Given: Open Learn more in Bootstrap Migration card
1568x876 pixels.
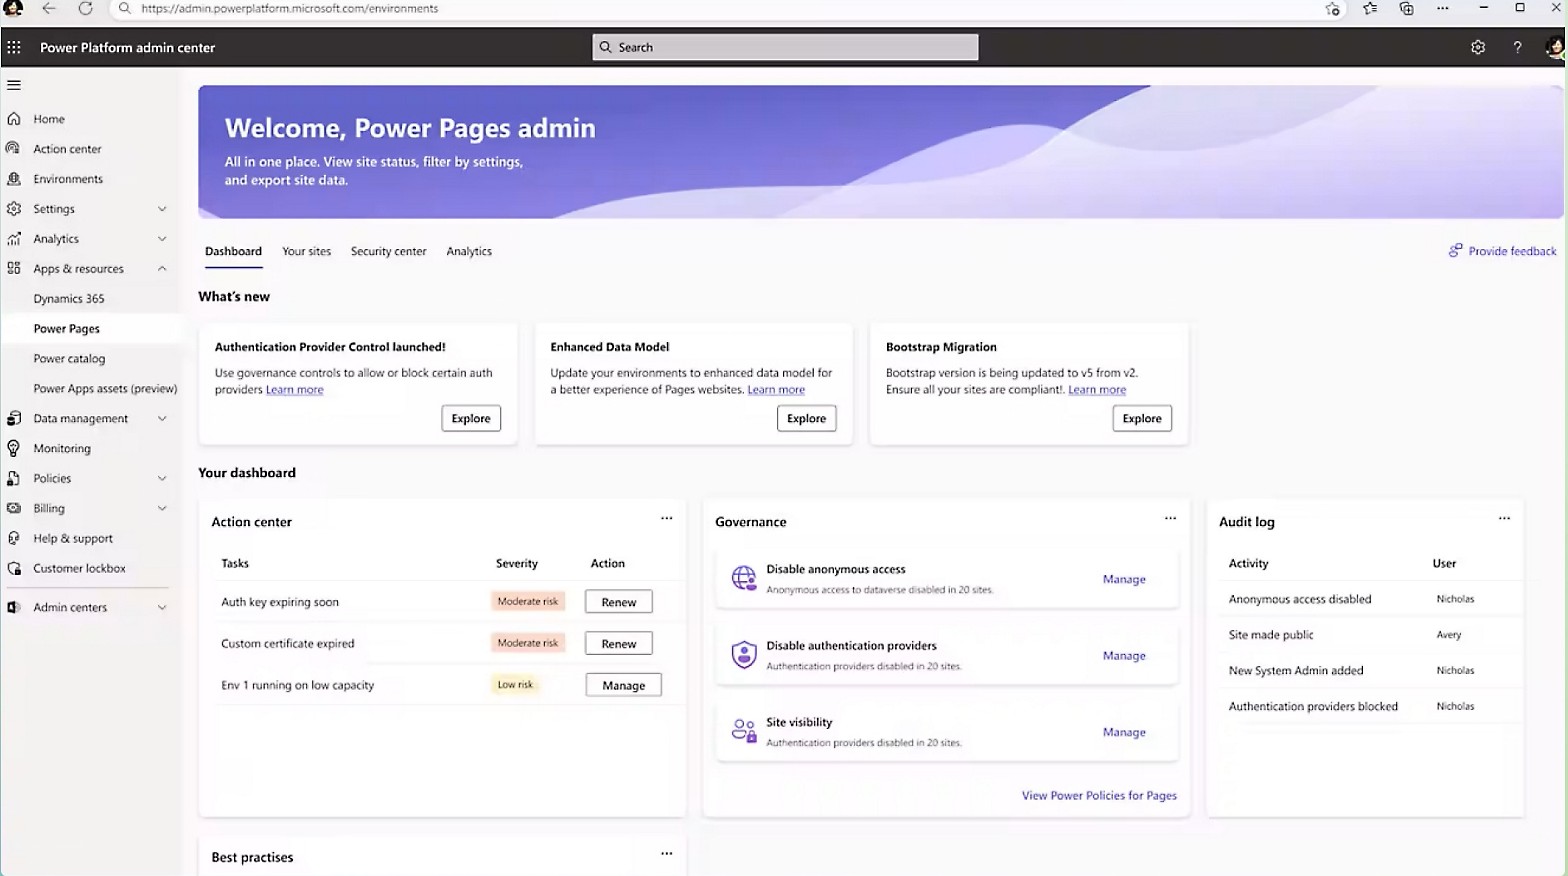Looking at the screenshot, I should pos(1097,390).
